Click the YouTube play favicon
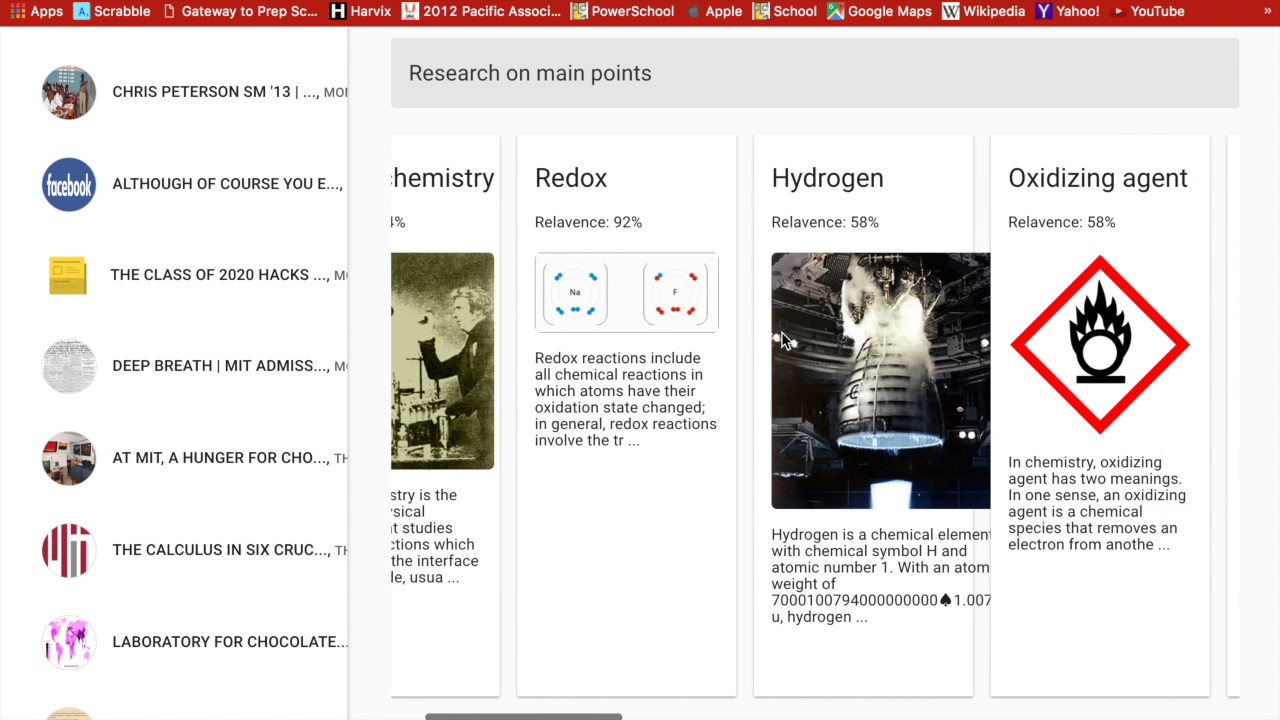The height and width of the screenshot is (720, 1280). [x=1118, y=11]
